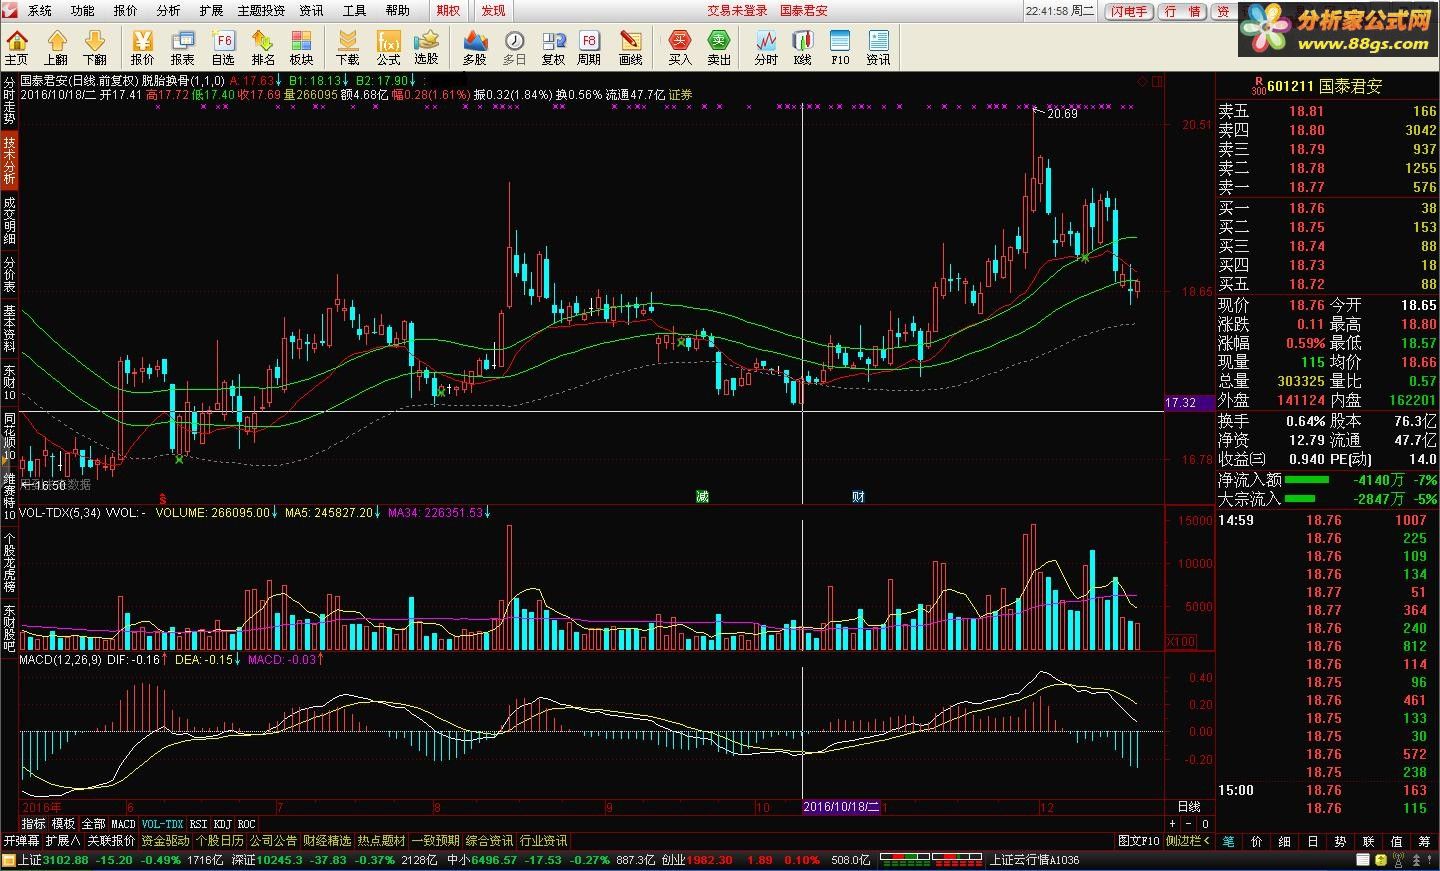Click stock name 601211 国泰君安 header

(x=1325, y=86)
